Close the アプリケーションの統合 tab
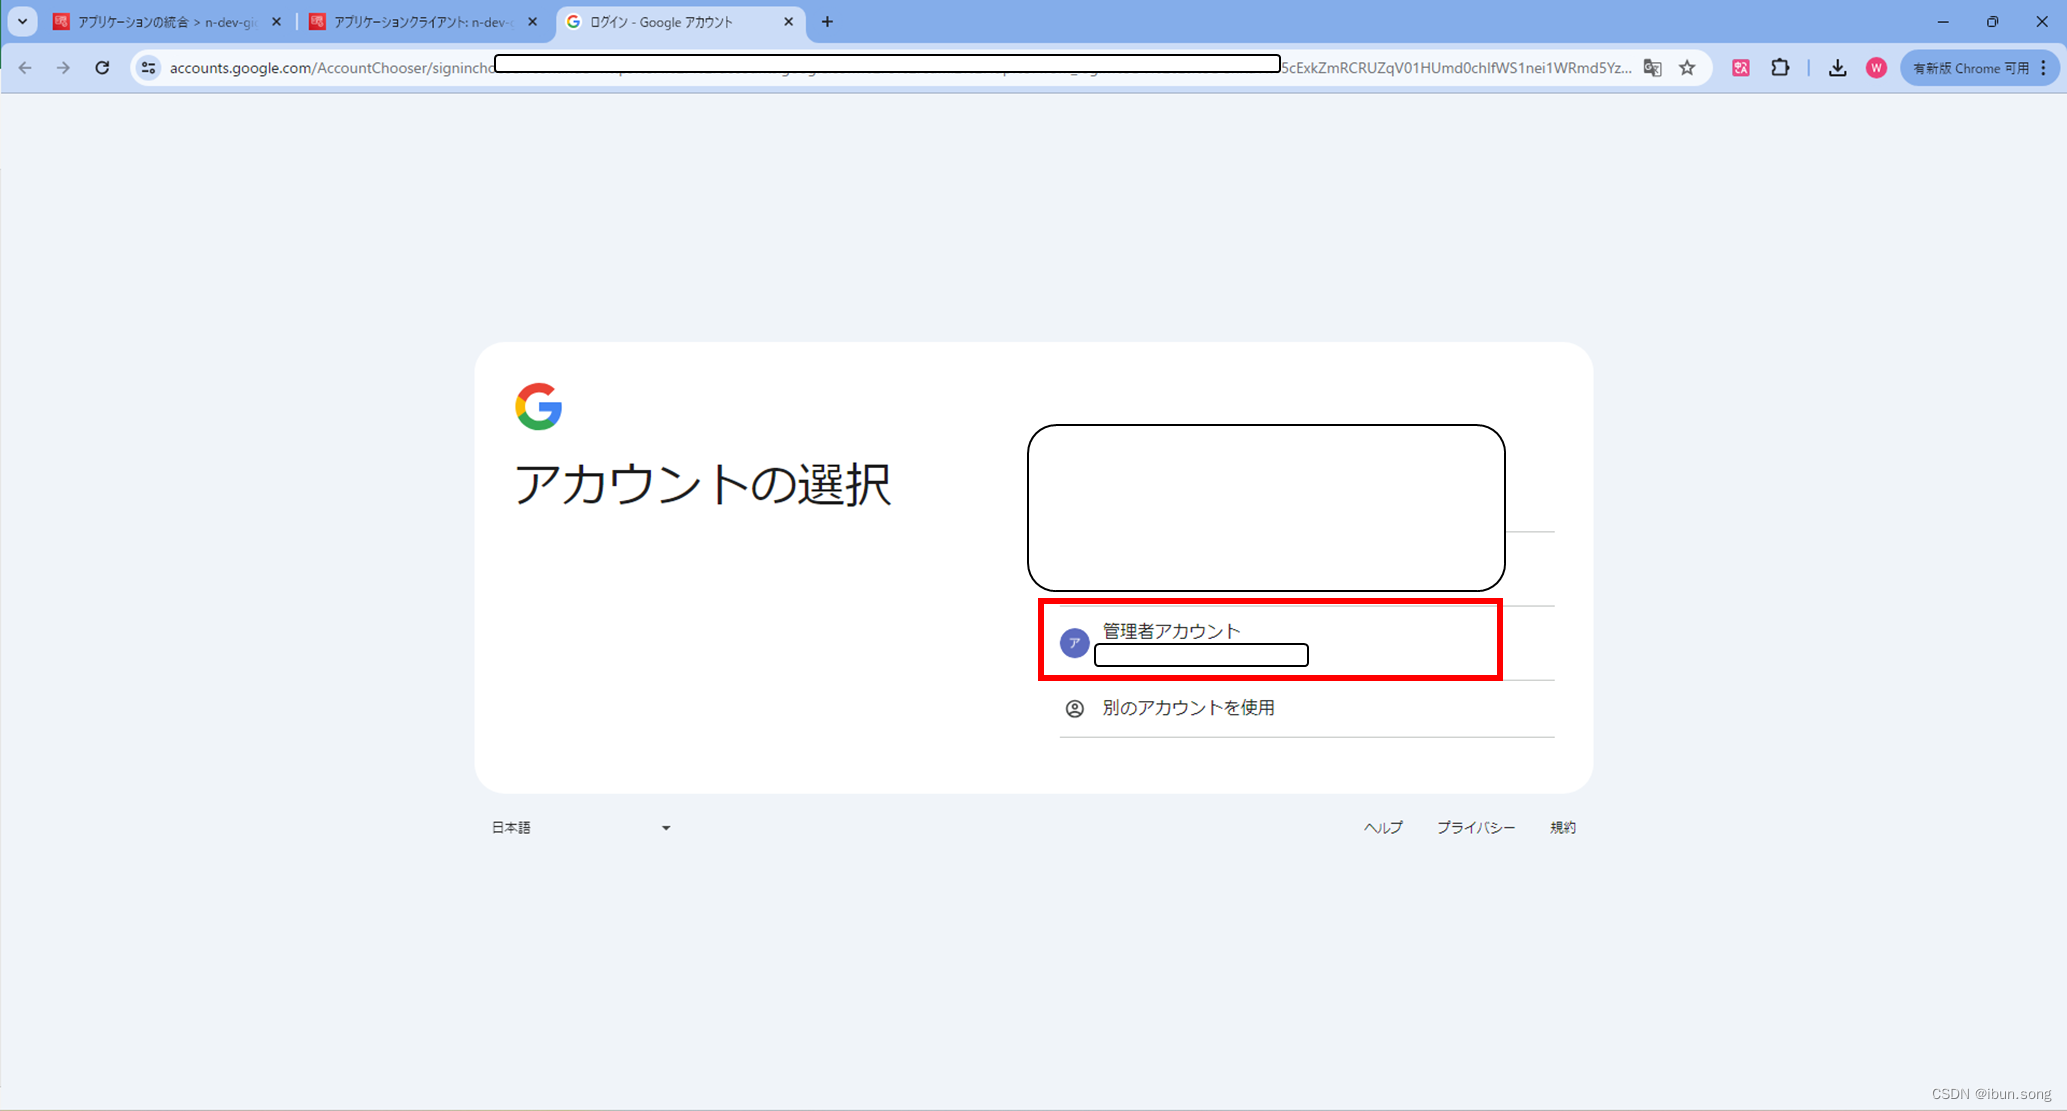 277,22
